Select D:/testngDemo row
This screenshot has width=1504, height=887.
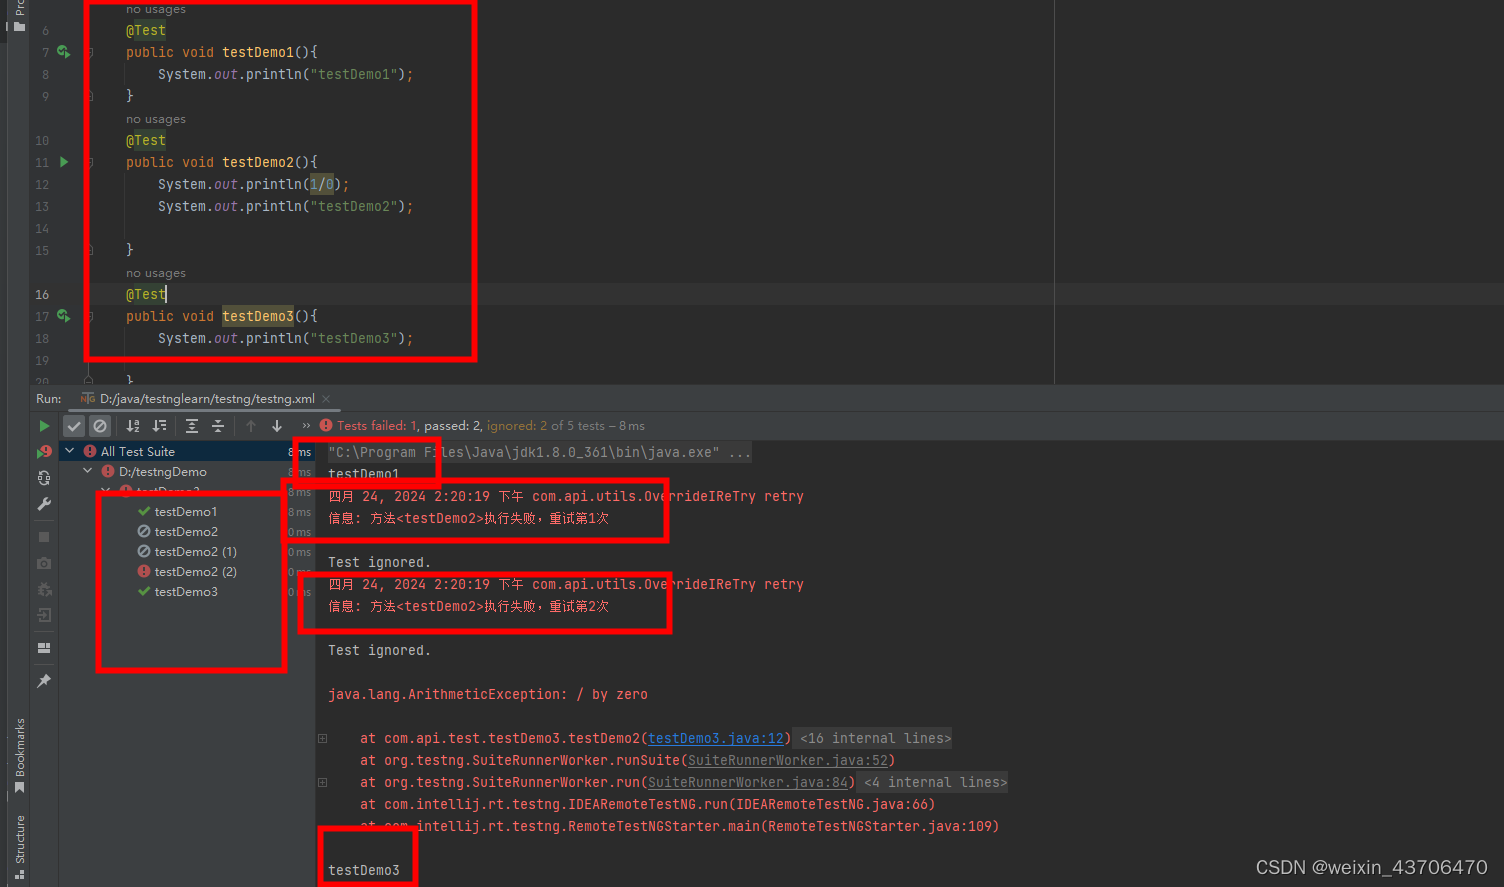tap(188, 471)
